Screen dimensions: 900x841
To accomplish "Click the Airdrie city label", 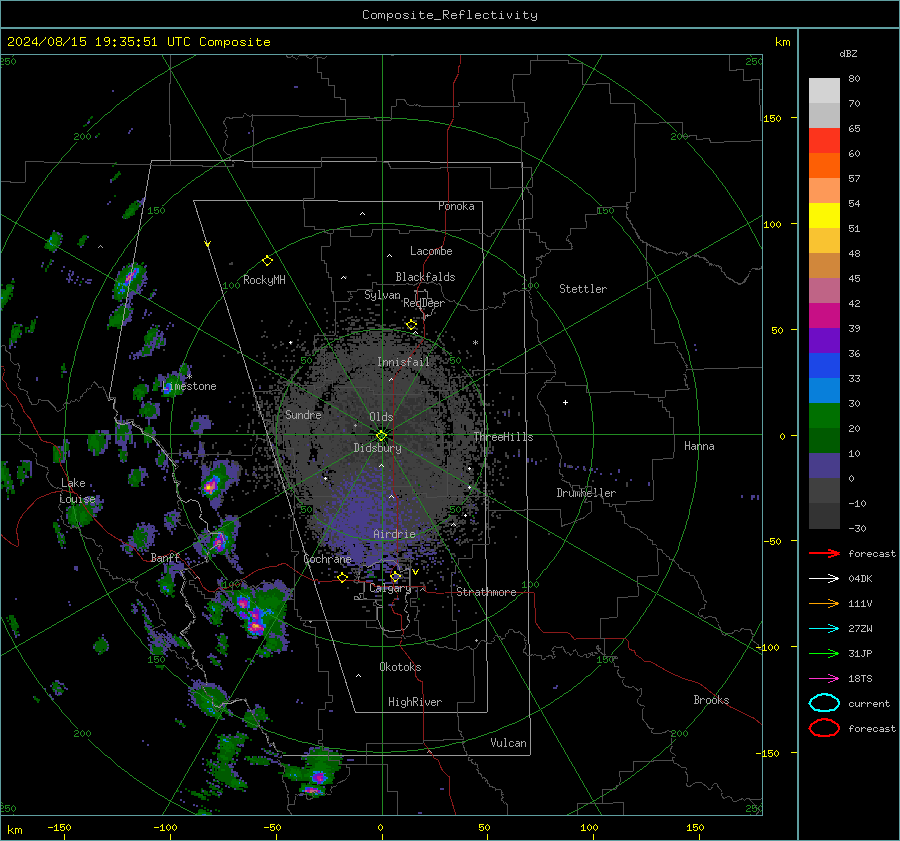I will click(394, 534).
